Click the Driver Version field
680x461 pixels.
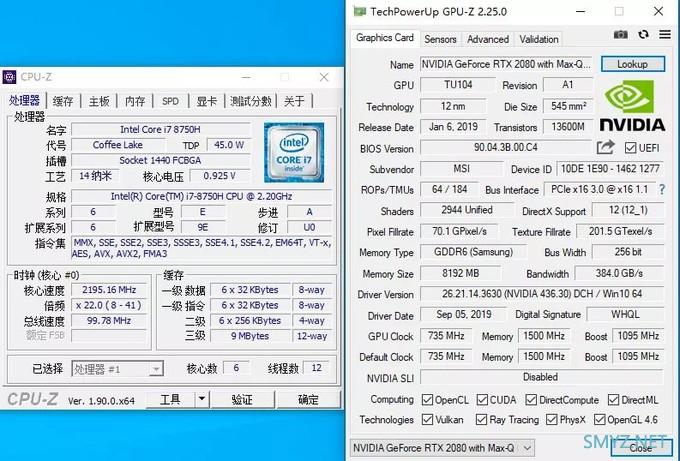tap(542, 294)
